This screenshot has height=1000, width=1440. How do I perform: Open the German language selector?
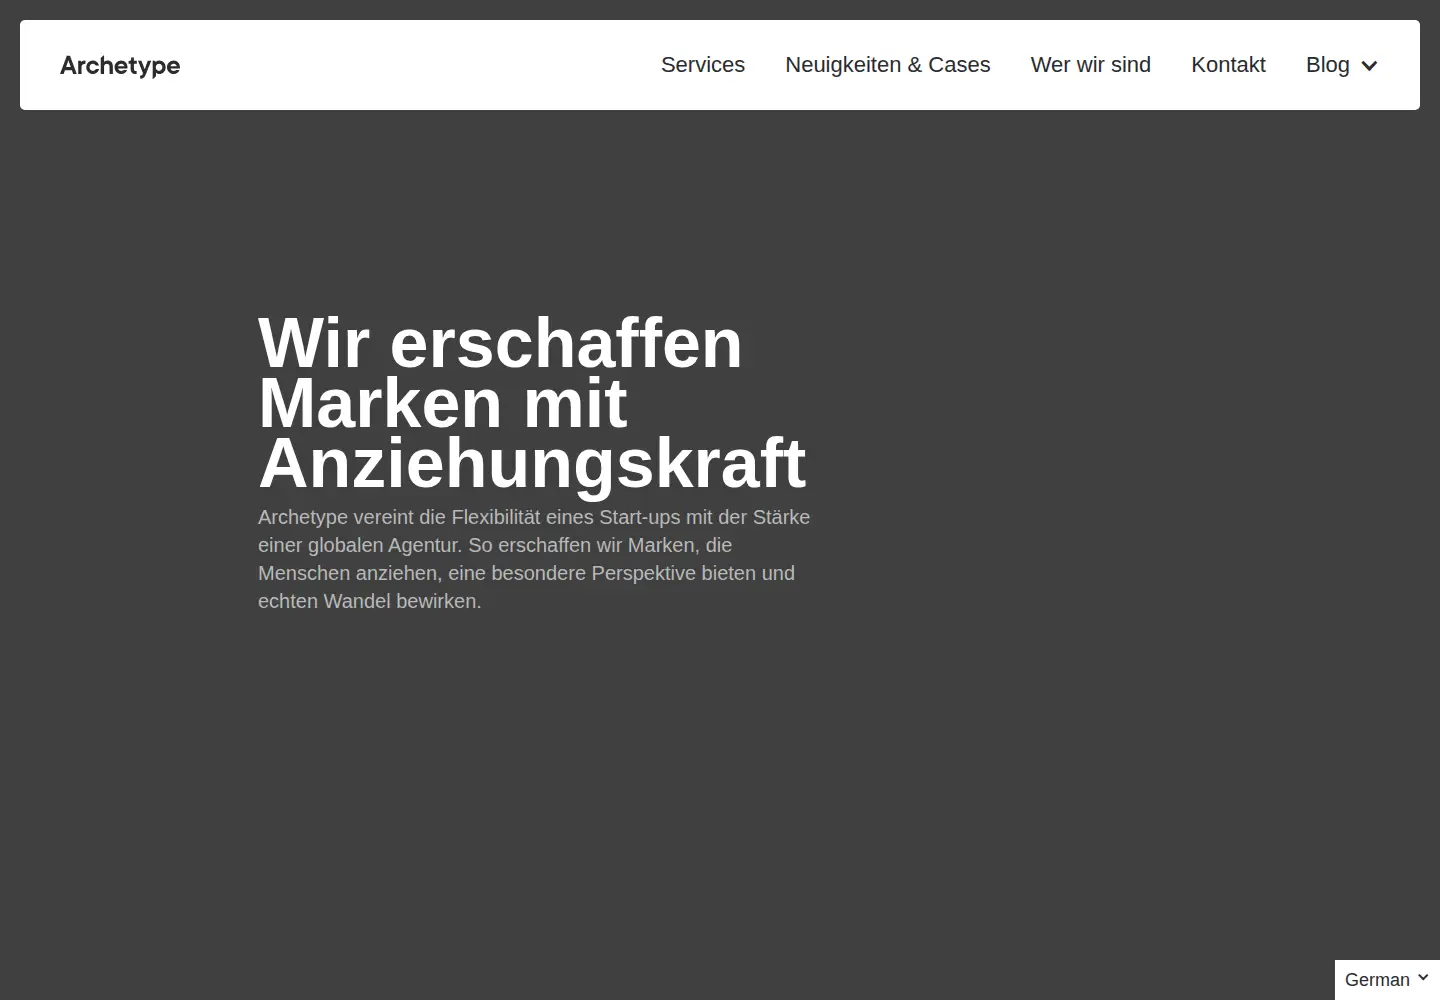[1387, 979]
